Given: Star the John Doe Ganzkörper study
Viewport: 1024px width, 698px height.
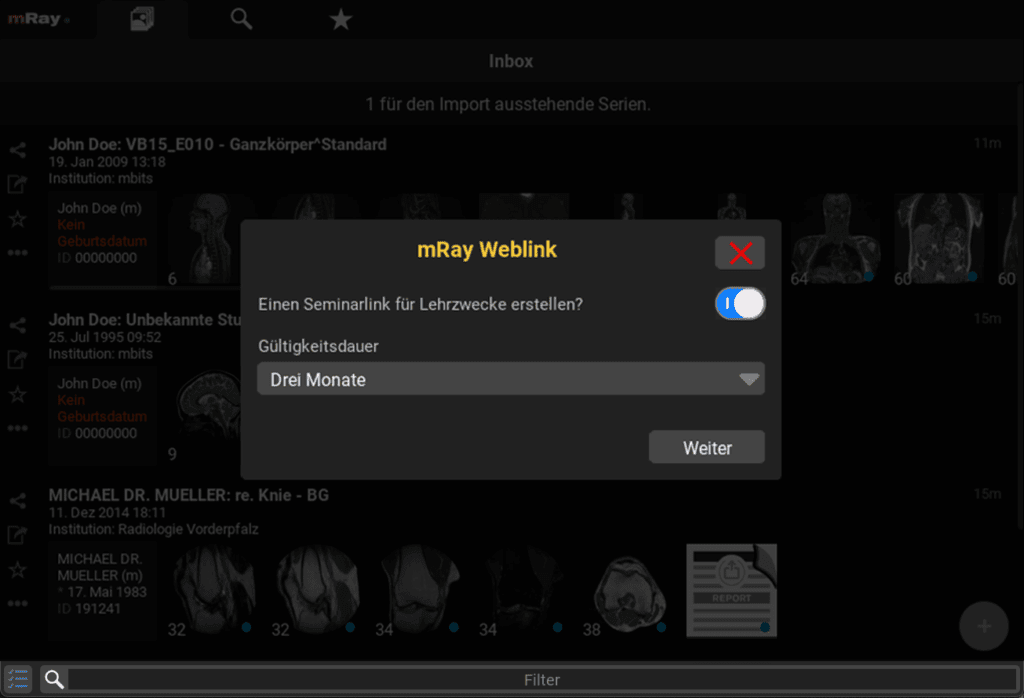Looking at the screenshot, I should pyautogui.click(x=17, y=219).
